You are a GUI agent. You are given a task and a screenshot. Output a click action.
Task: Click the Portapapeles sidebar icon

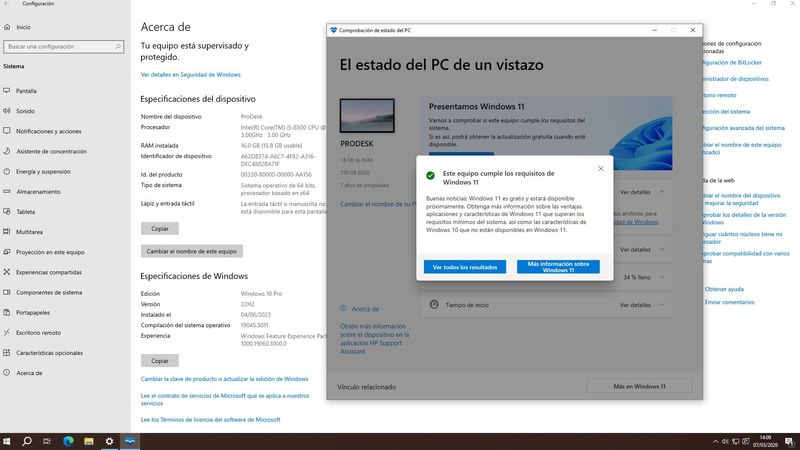pyautogui.click(x=7, y=312)
